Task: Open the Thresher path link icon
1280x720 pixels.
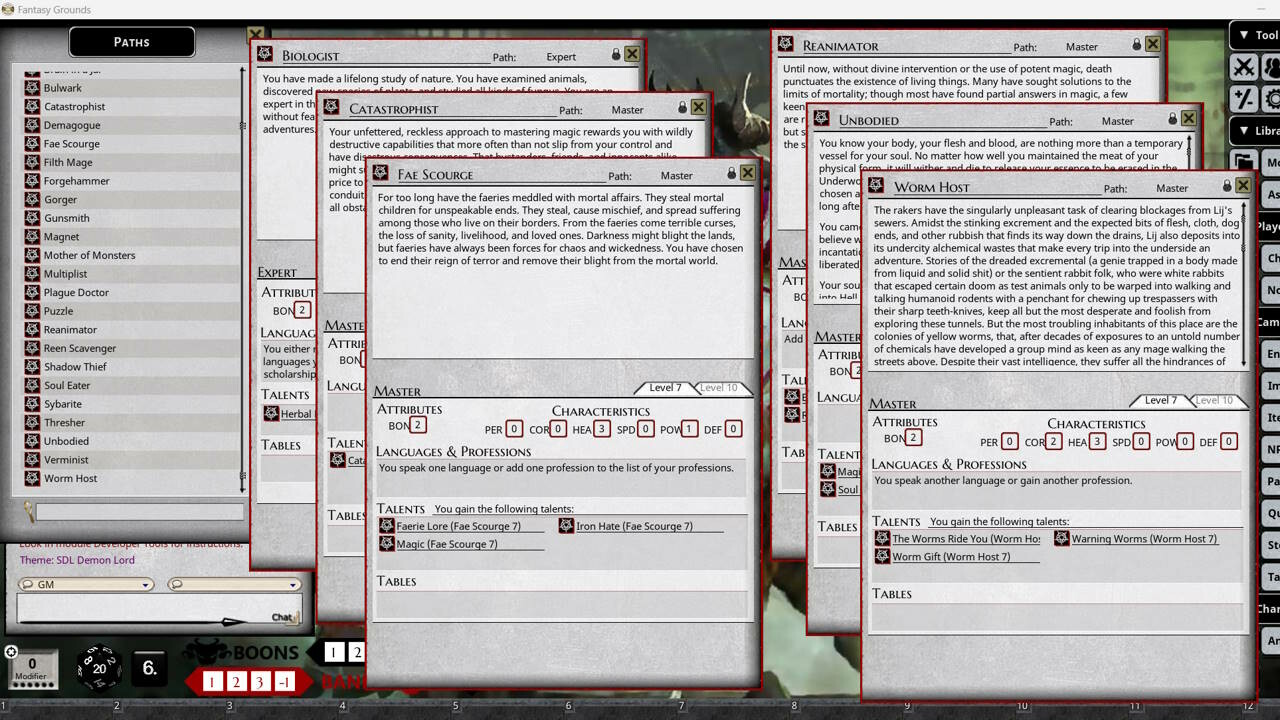Action: pyautogui.click(x=32, y=422)
